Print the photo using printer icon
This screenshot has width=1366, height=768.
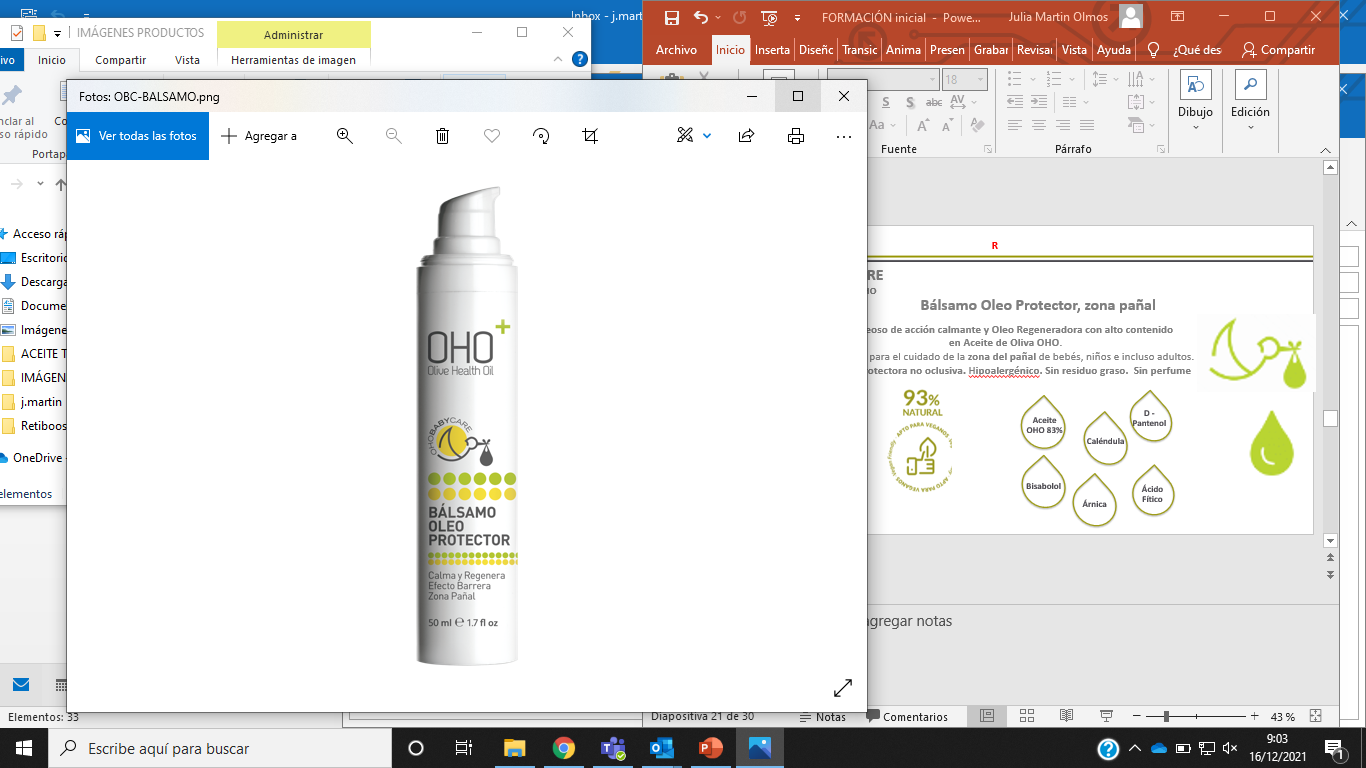pos(796,136)
